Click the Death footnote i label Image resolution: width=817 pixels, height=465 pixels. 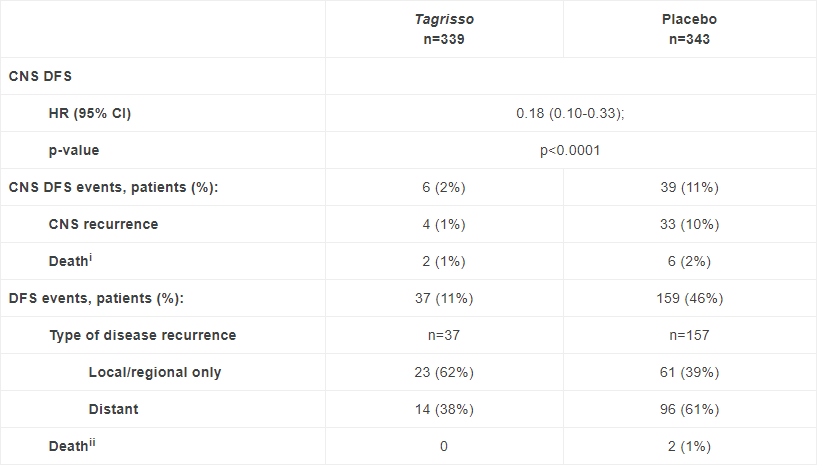(70, 260)
